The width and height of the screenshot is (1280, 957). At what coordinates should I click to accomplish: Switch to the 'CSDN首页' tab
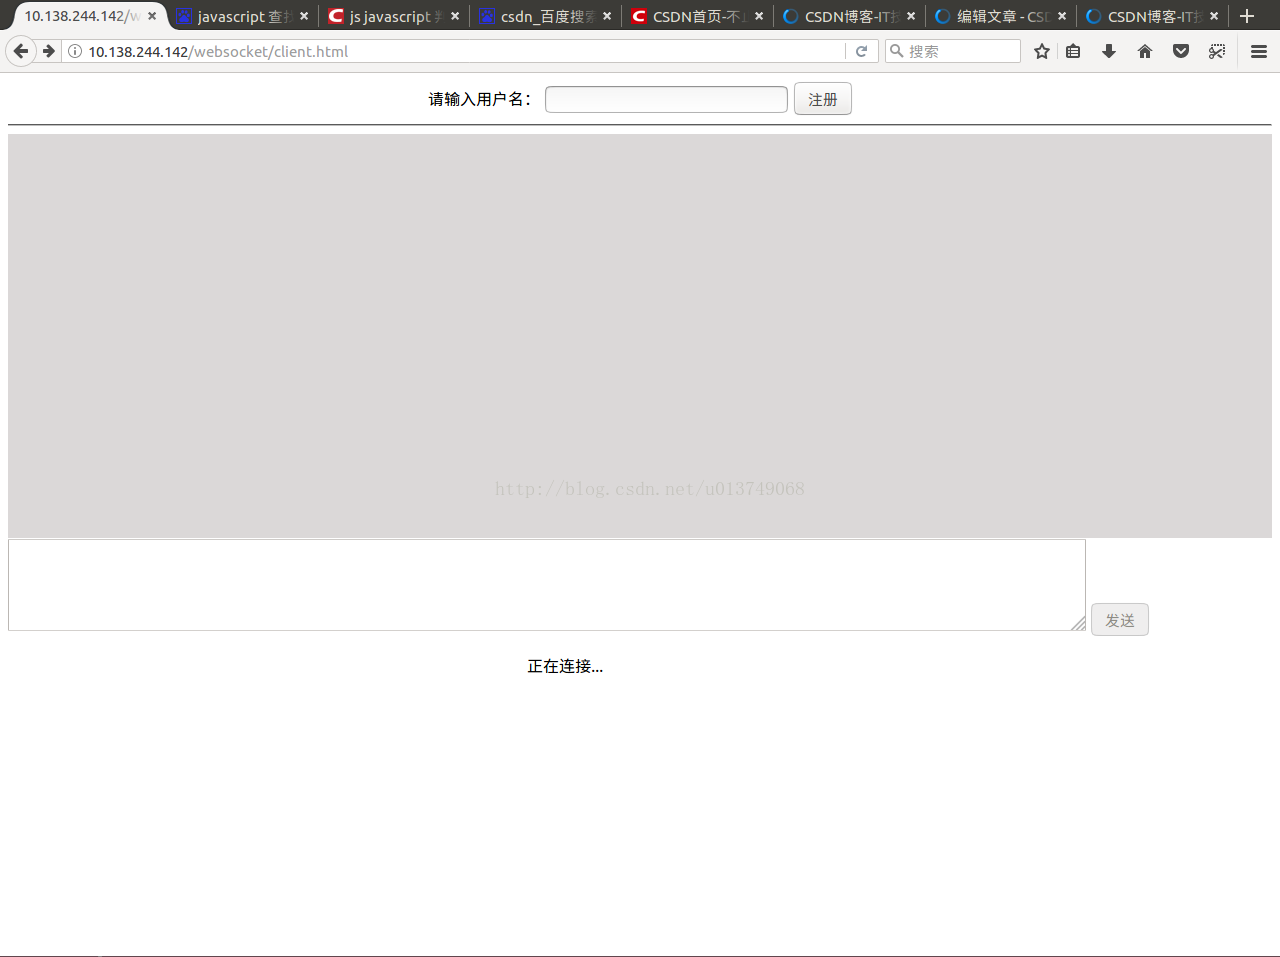(x=698, y=16)
